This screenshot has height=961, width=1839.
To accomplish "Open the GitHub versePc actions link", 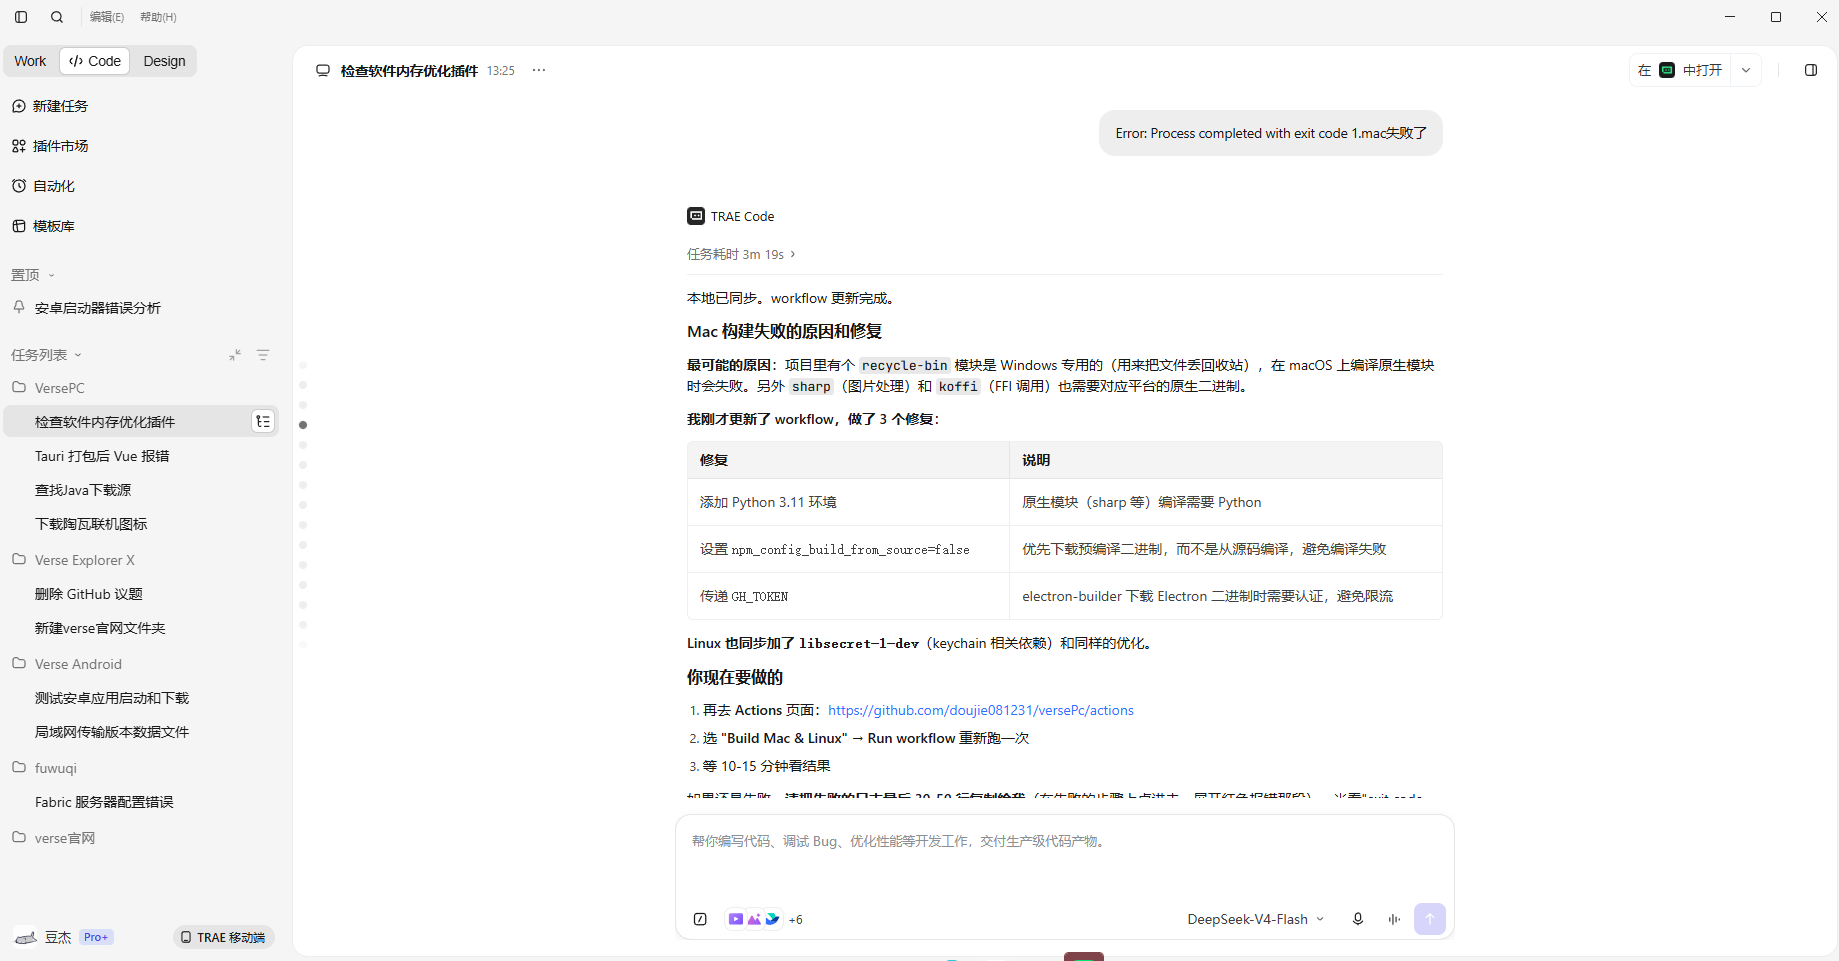I will point(981,710).
